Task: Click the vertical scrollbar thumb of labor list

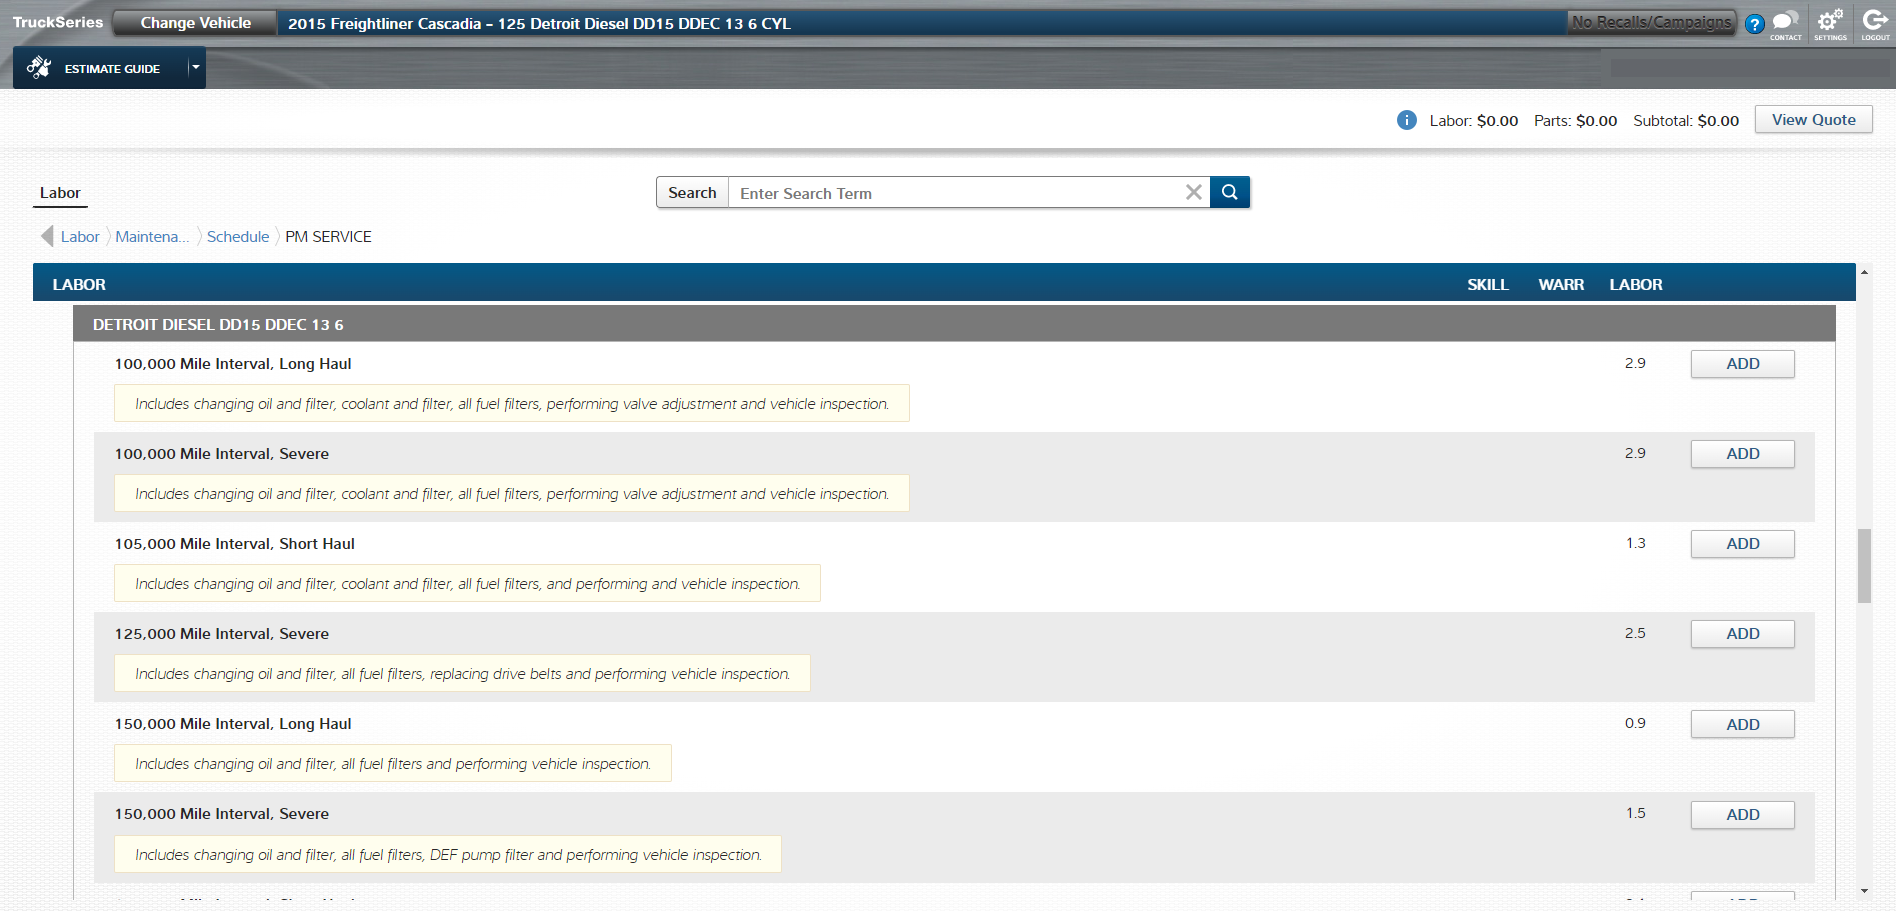Action: point(1864,565)
